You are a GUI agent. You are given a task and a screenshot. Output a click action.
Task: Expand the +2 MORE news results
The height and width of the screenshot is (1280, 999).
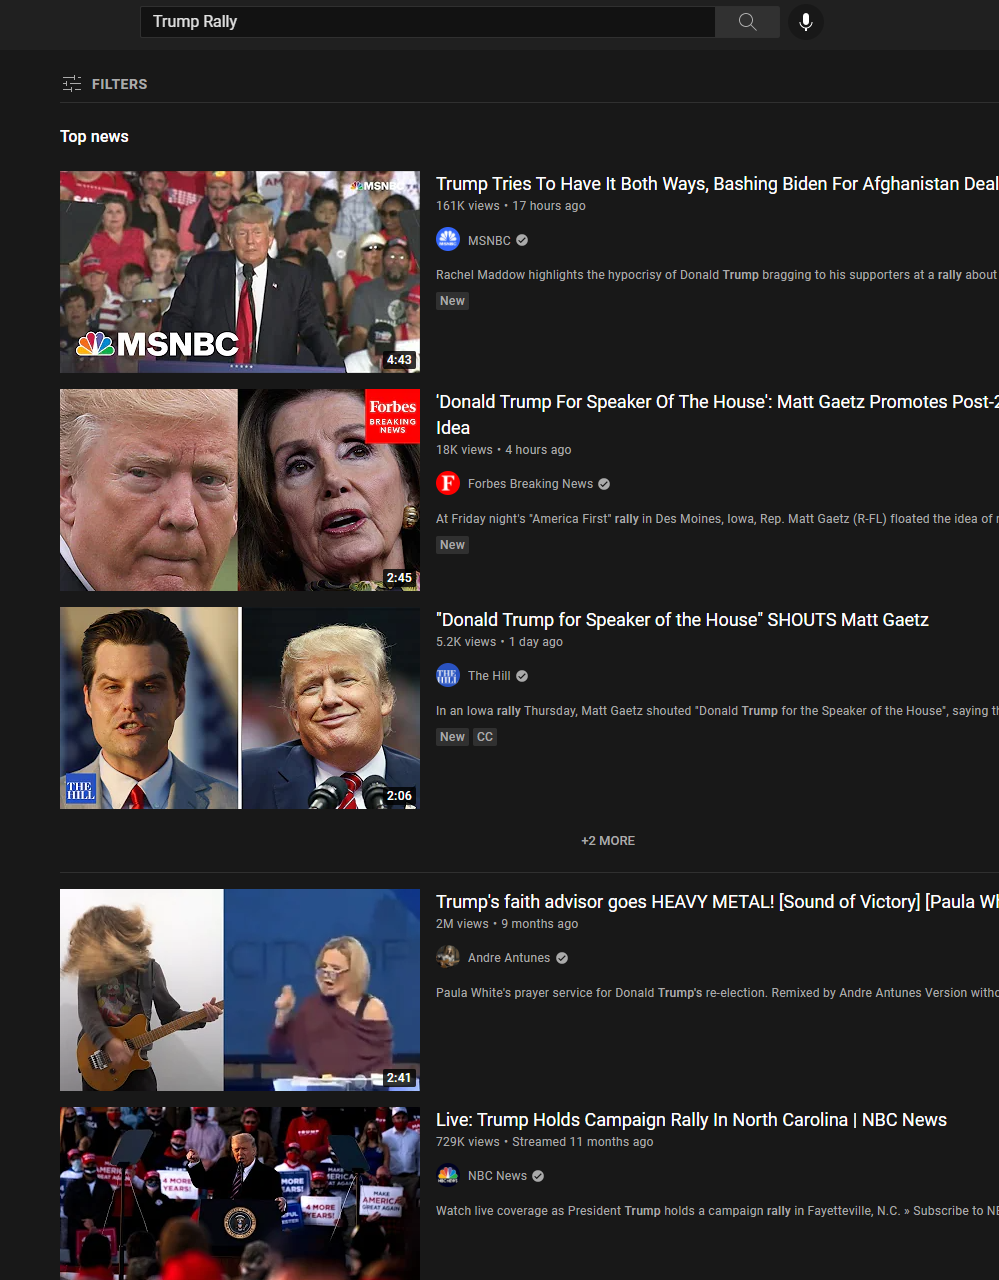(x=608, y=841)
